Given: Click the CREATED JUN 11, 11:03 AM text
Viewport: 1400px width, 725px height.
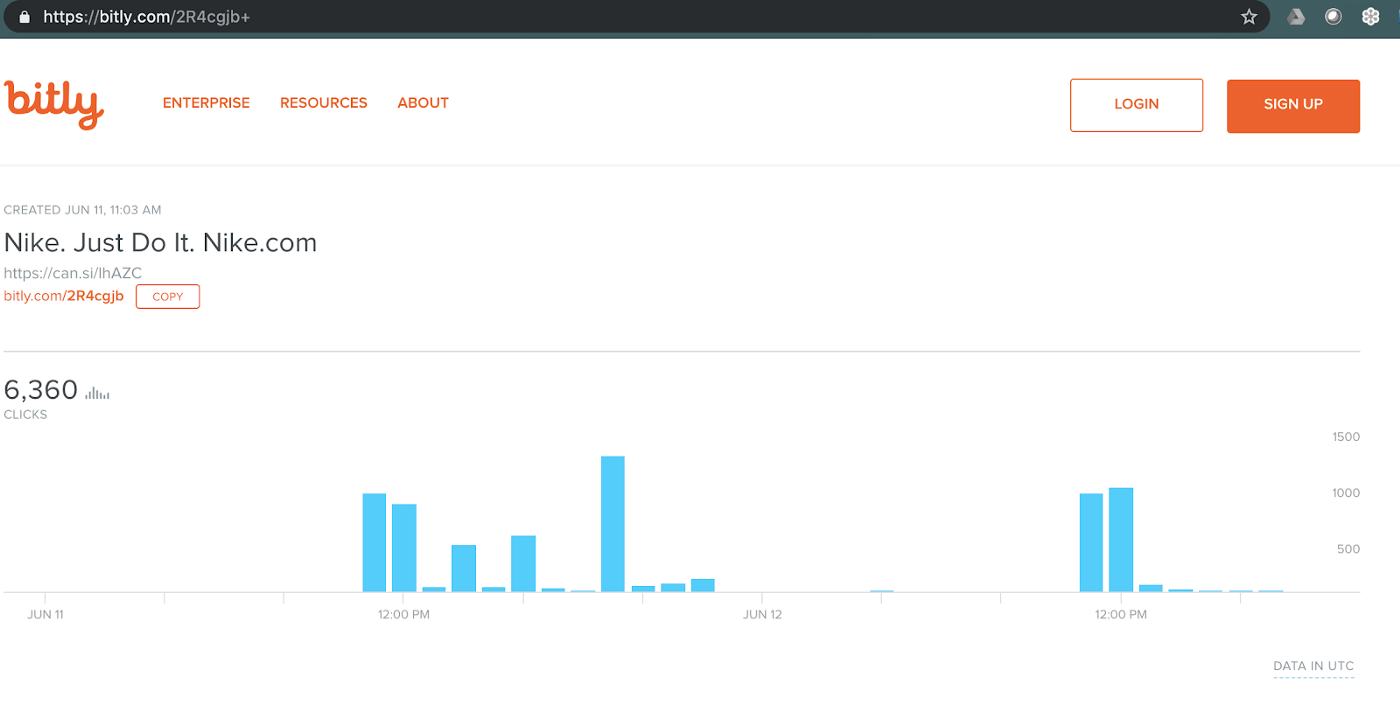Looking at the screenshot, I should [82, 210].
